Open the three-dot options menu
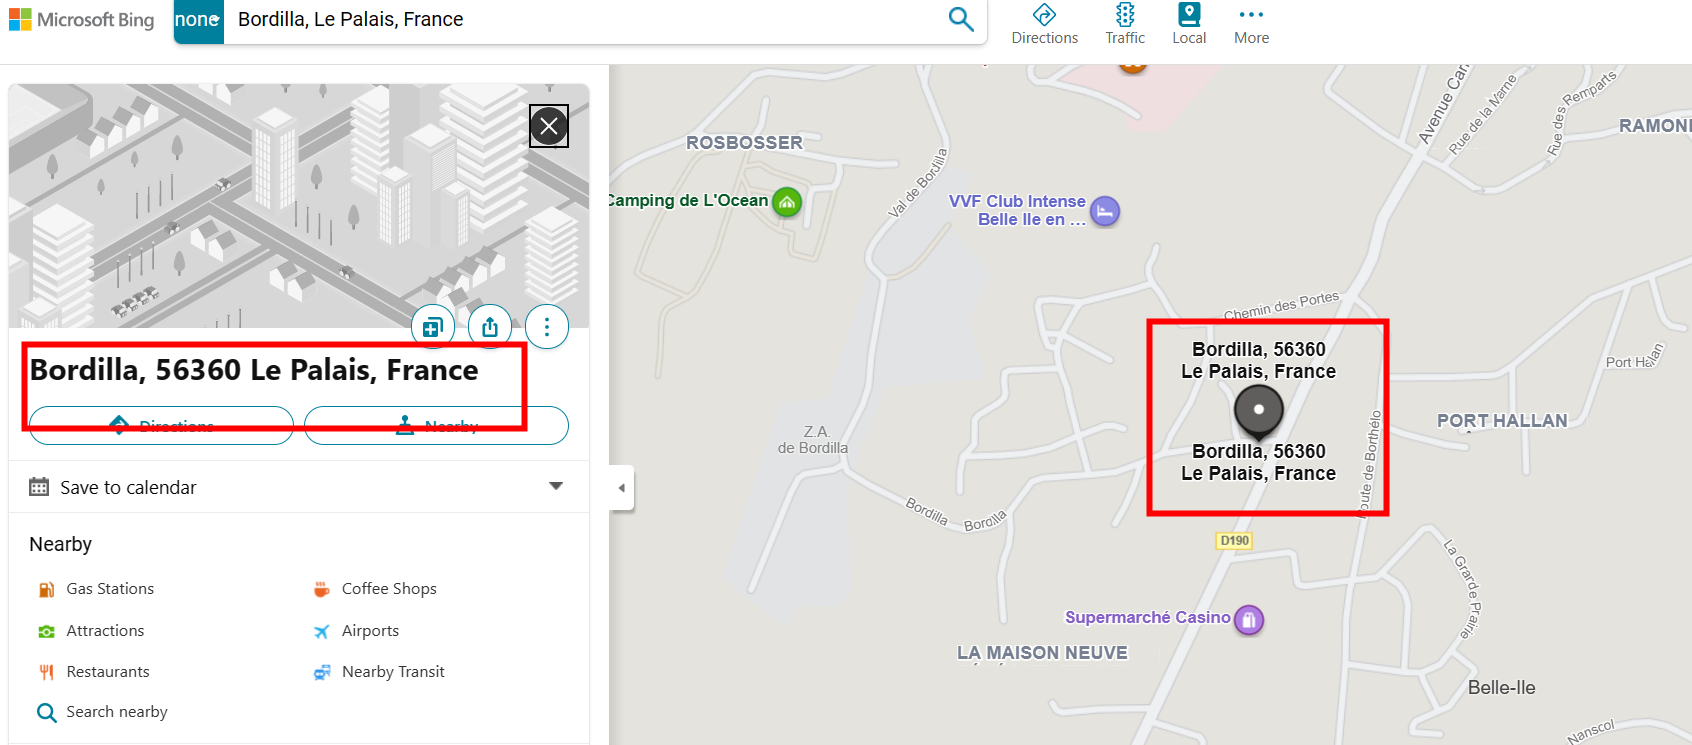This screenshot has height=745, width=1692. coord(547,327)
